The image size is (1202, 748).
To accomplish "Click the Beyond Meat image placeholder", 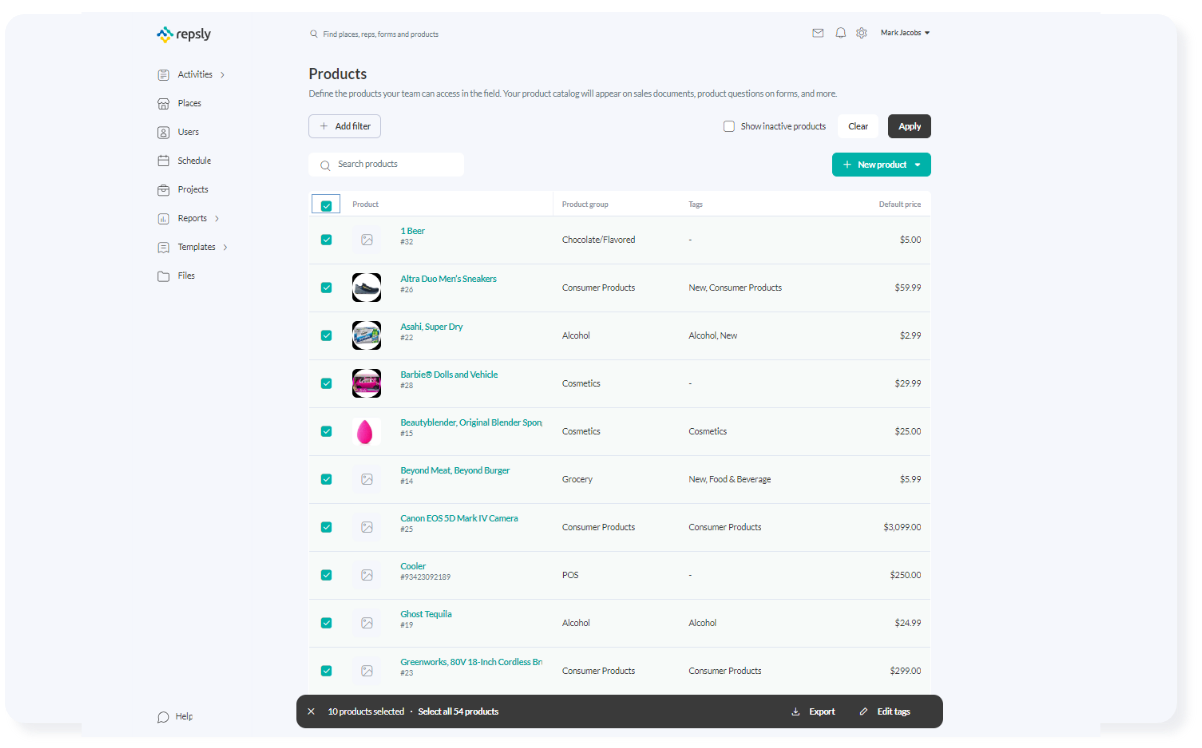I will (367, 479).
